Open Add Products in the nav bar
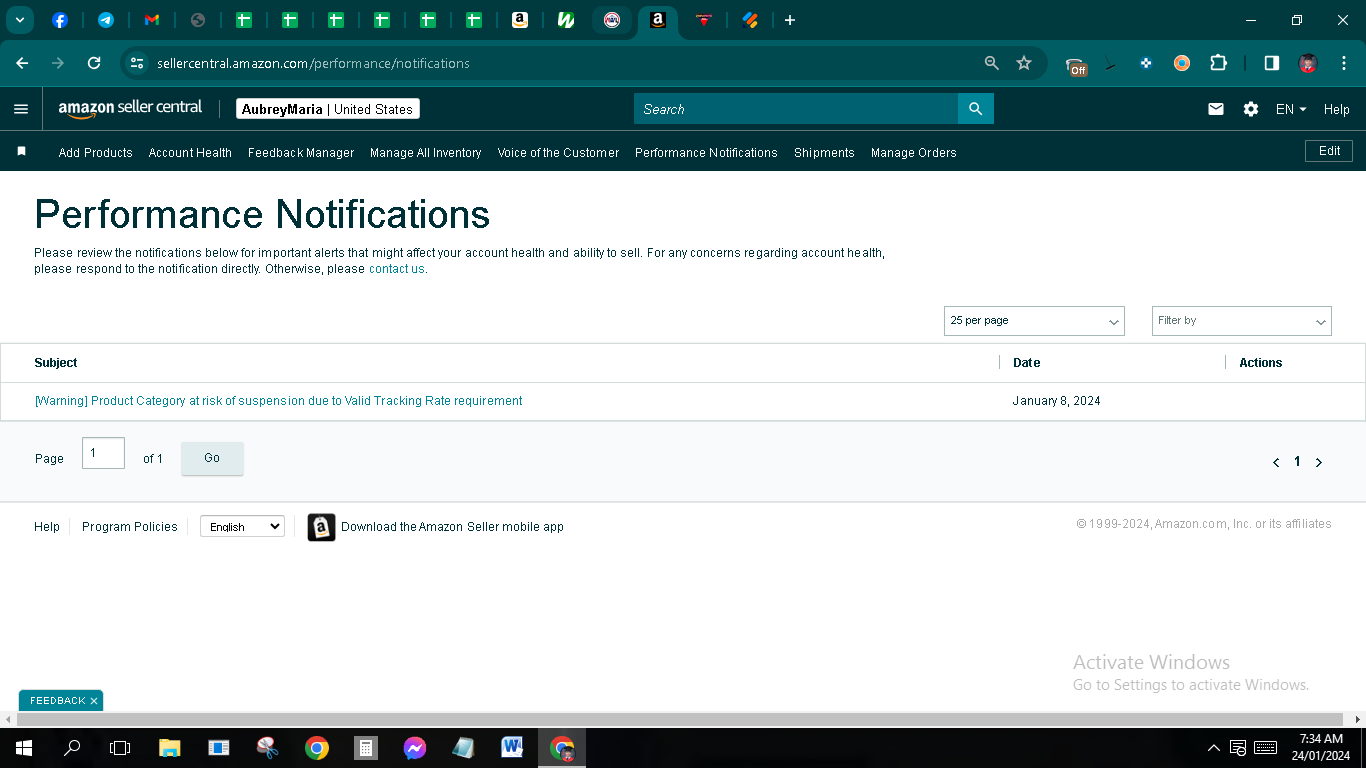 96,153
